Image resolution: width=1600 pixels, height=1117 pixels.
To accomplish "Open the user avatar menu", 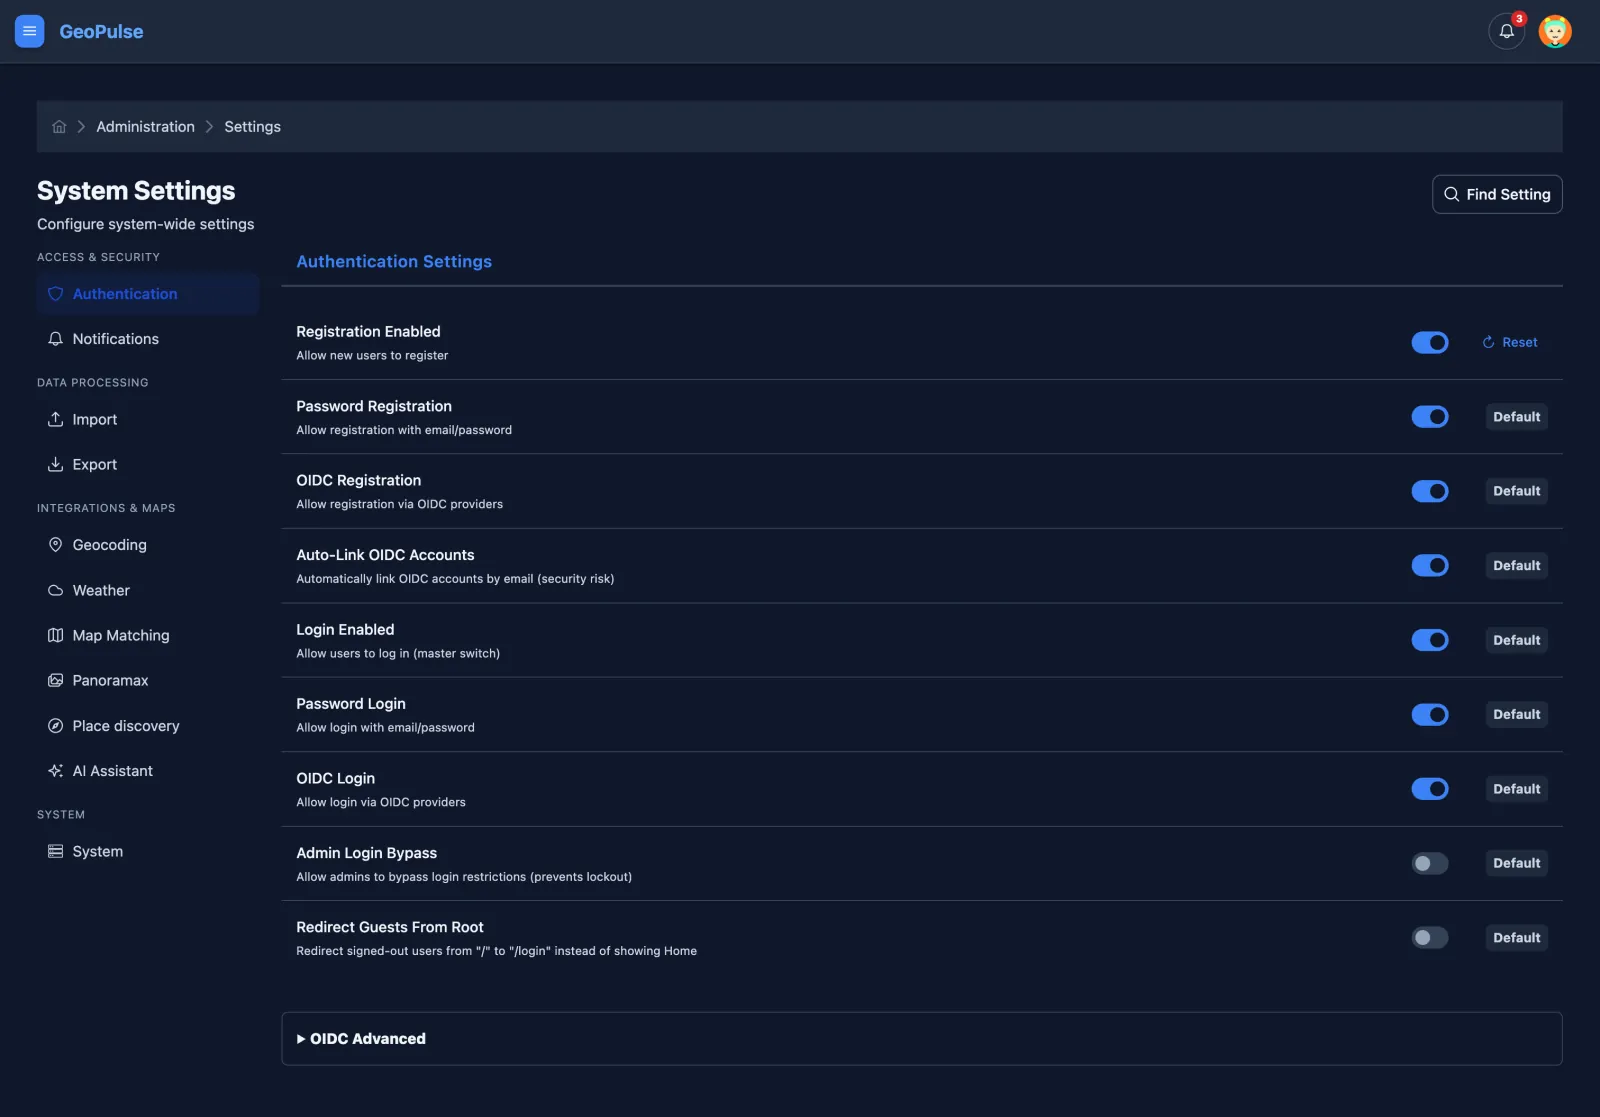I will click(1555, 31).
